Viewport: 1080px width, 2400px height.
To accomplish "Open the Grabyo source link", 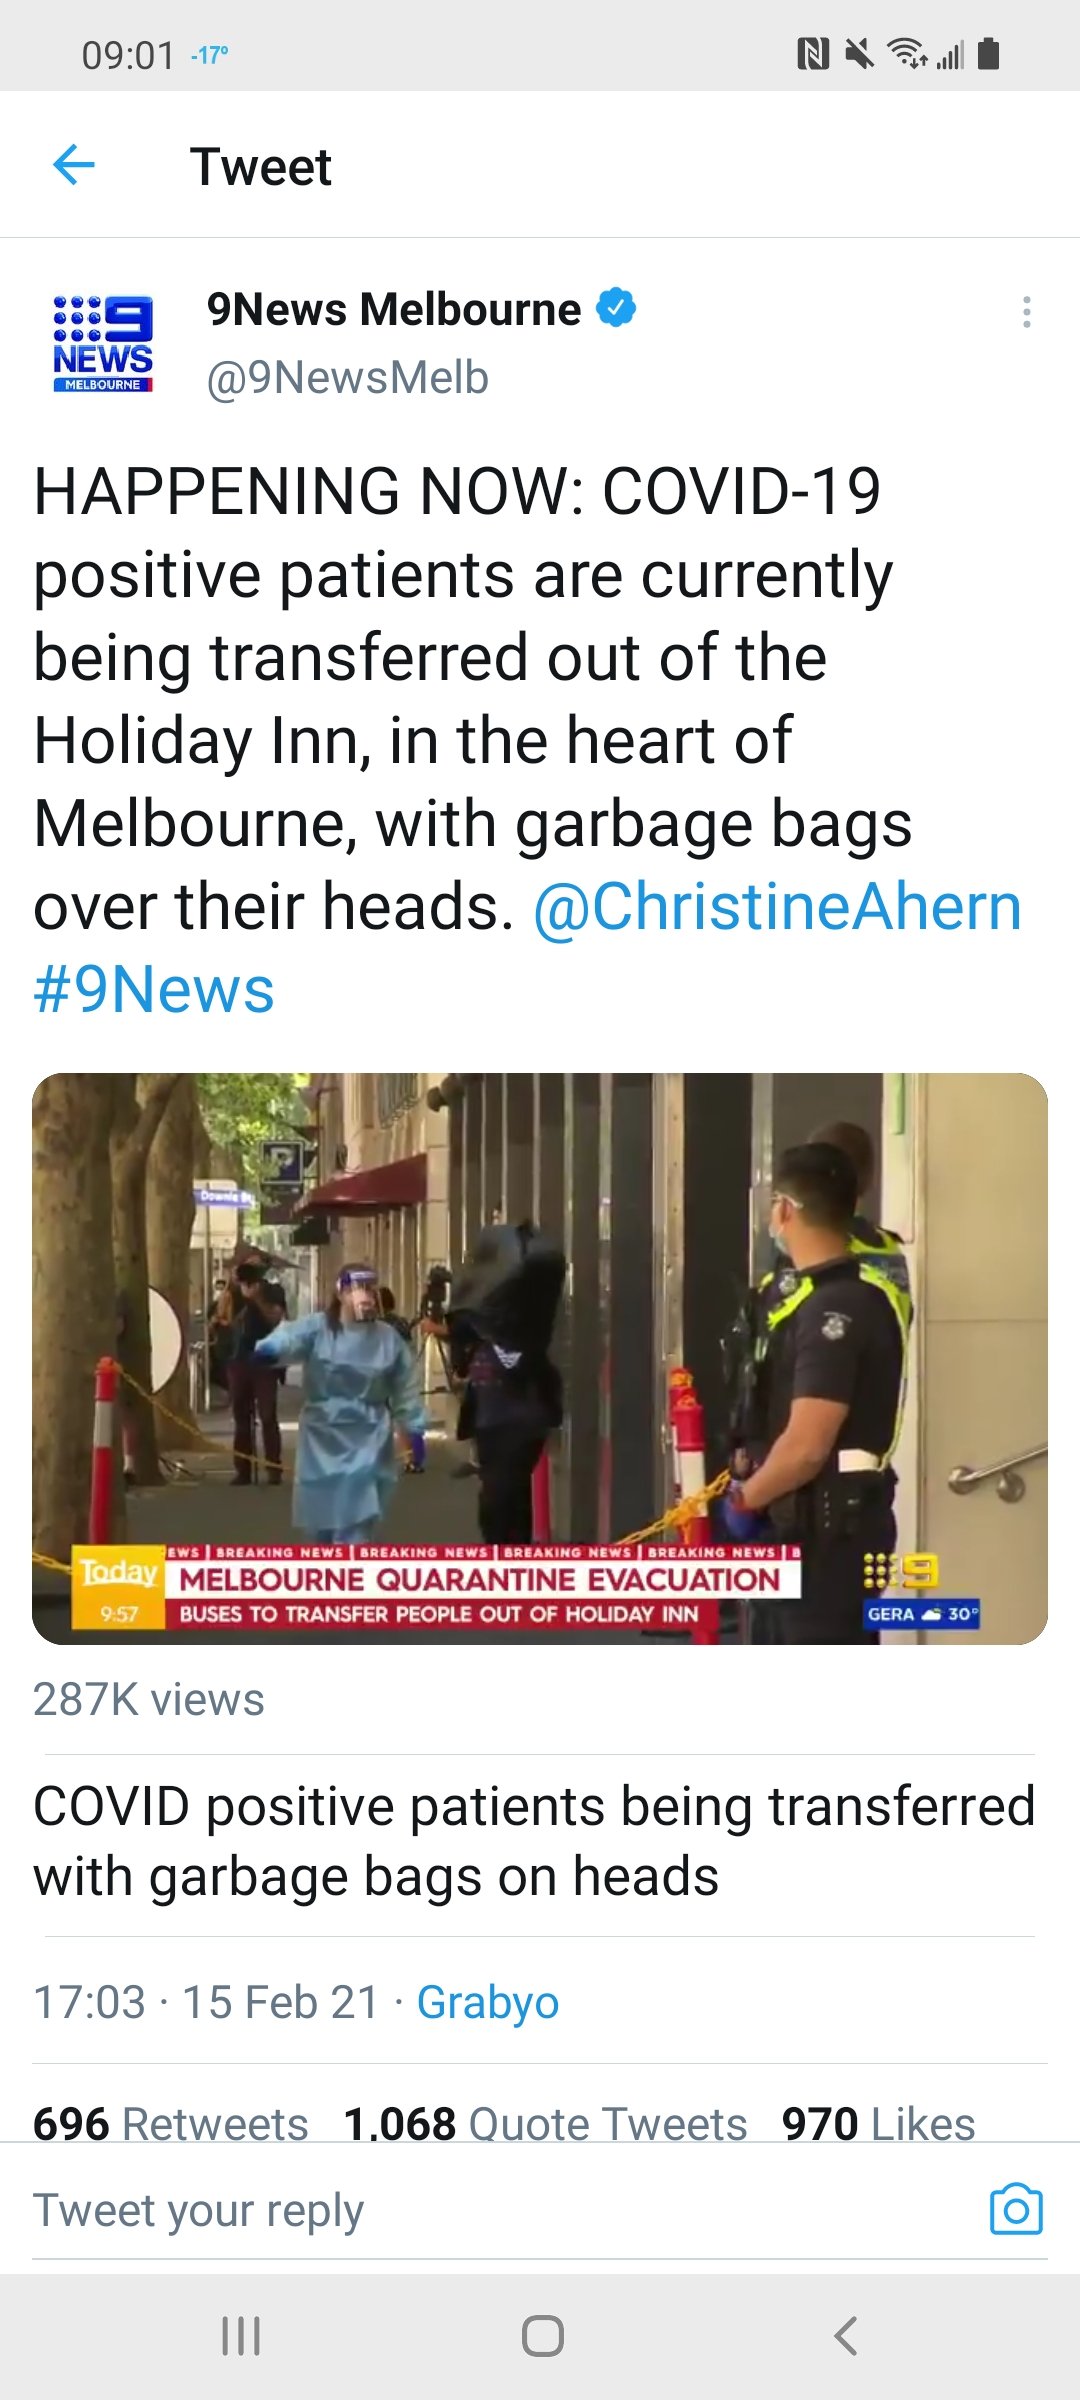I will point(487,2002).
